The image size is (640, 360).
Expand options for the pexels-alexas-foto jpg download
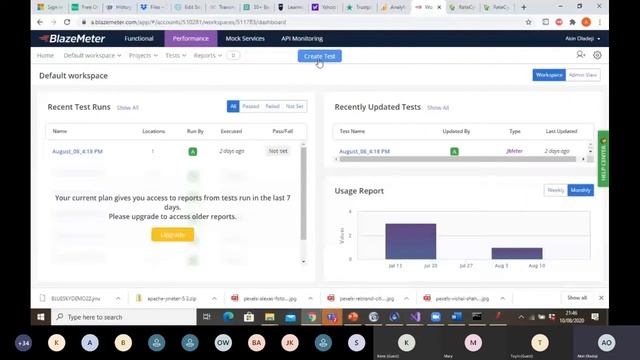click(310, 298)
